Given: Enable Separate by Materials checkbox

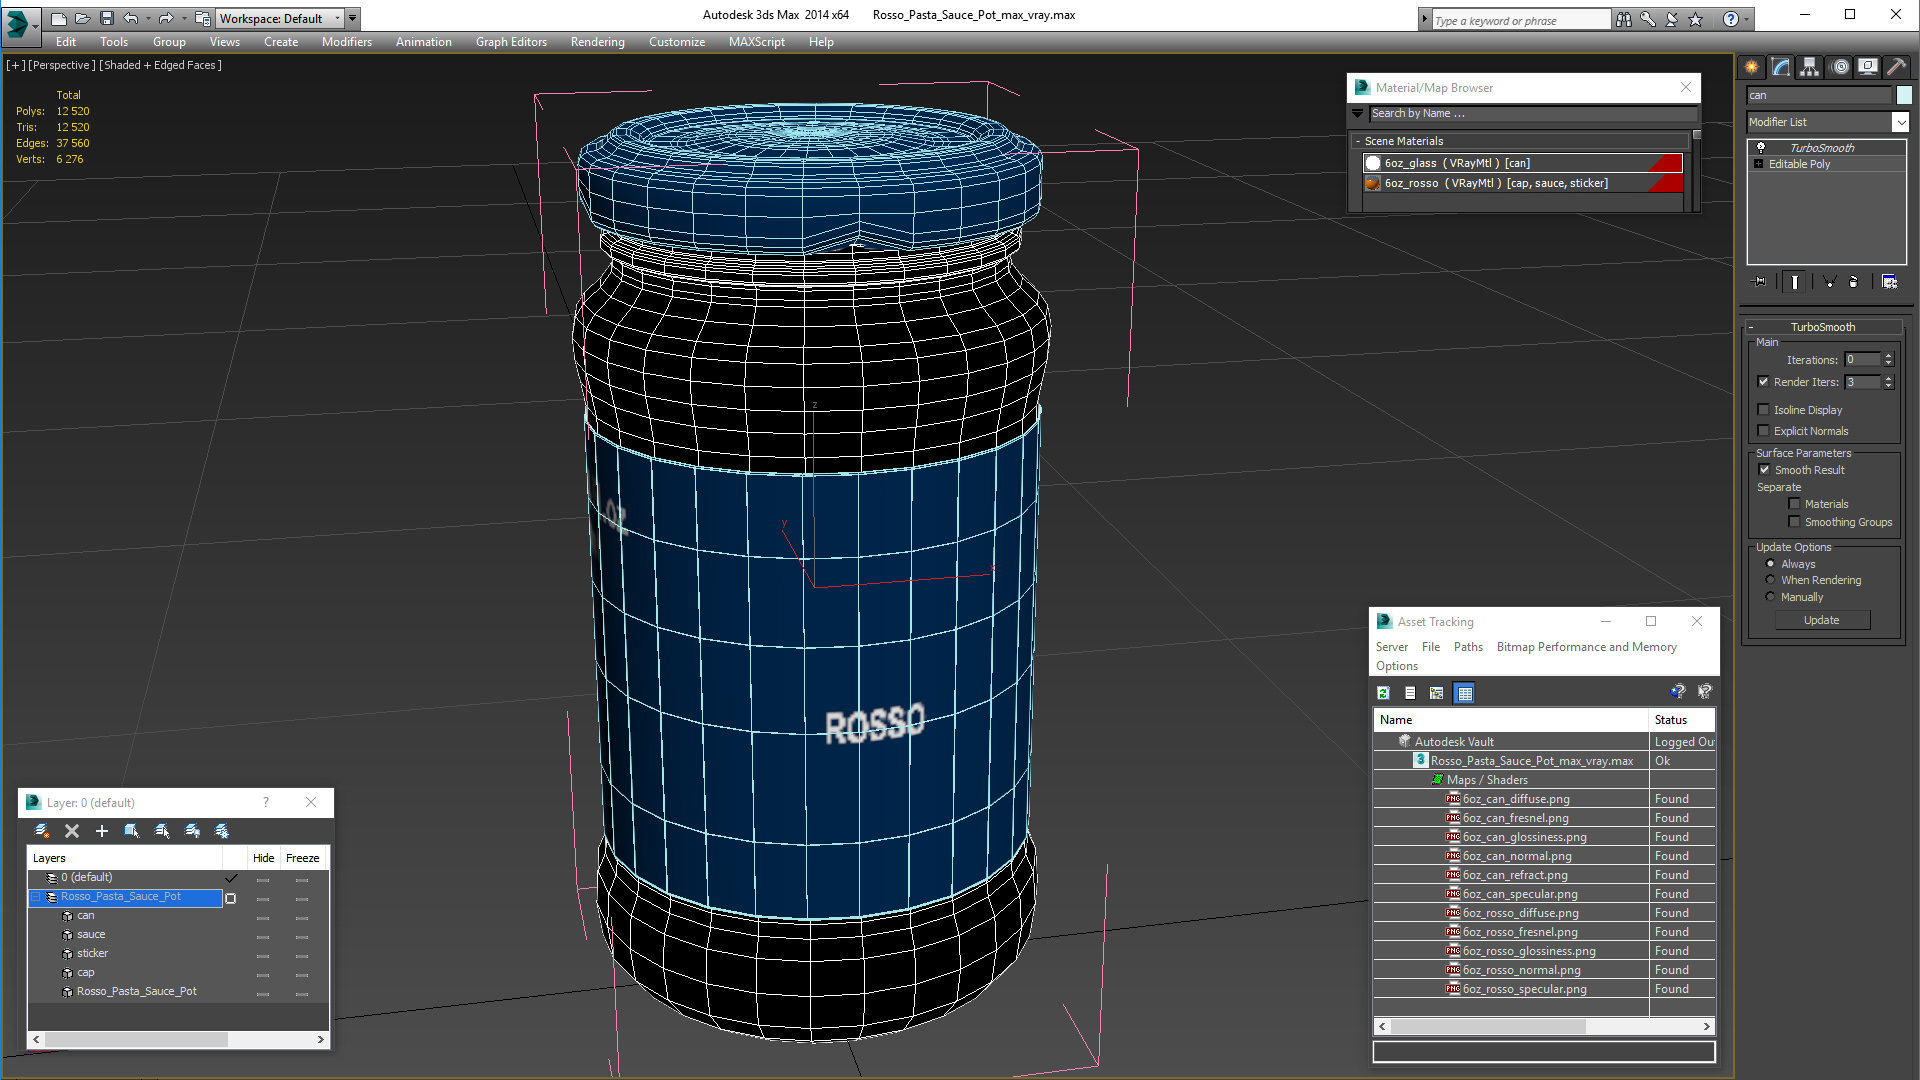Looking at the screenshot, I should click(x=1794, y=504).
